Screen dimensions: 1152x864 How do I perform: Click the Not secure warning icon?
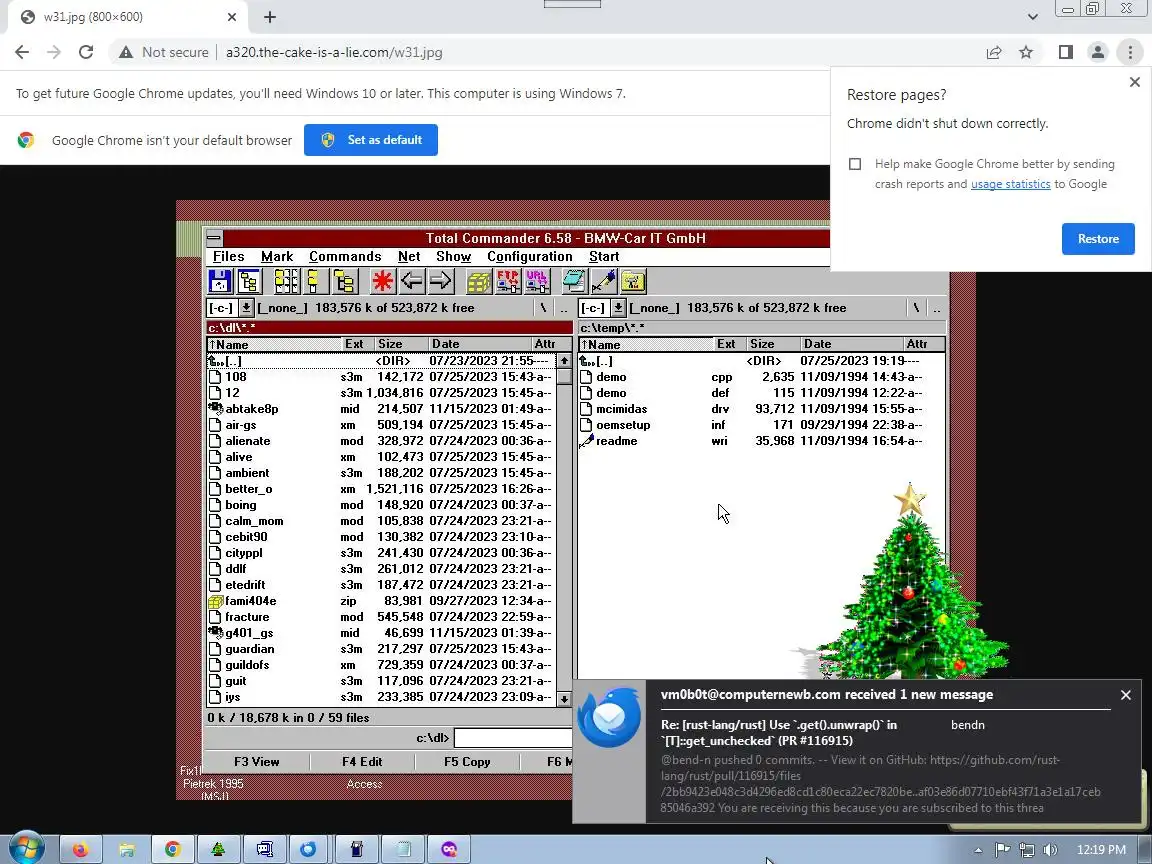pyautogui.click(x=126, y=52)
